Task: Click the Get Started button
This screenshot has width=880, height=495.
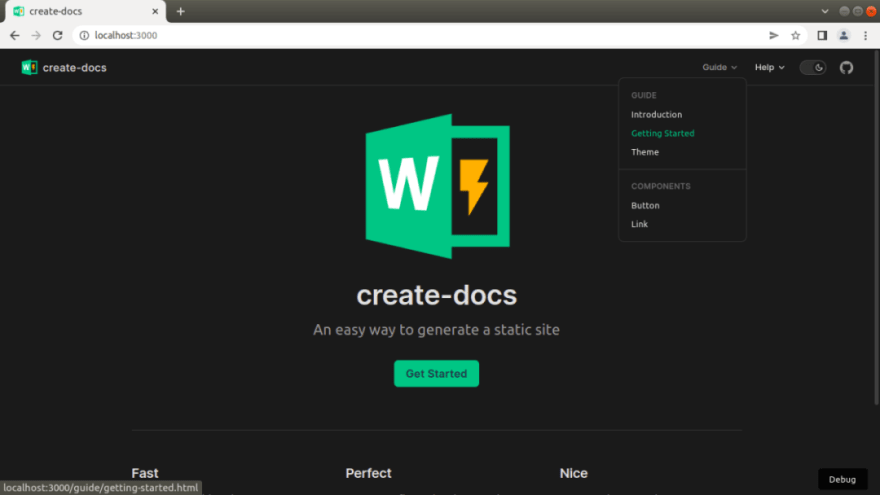Action: click(x=436, y=373)
